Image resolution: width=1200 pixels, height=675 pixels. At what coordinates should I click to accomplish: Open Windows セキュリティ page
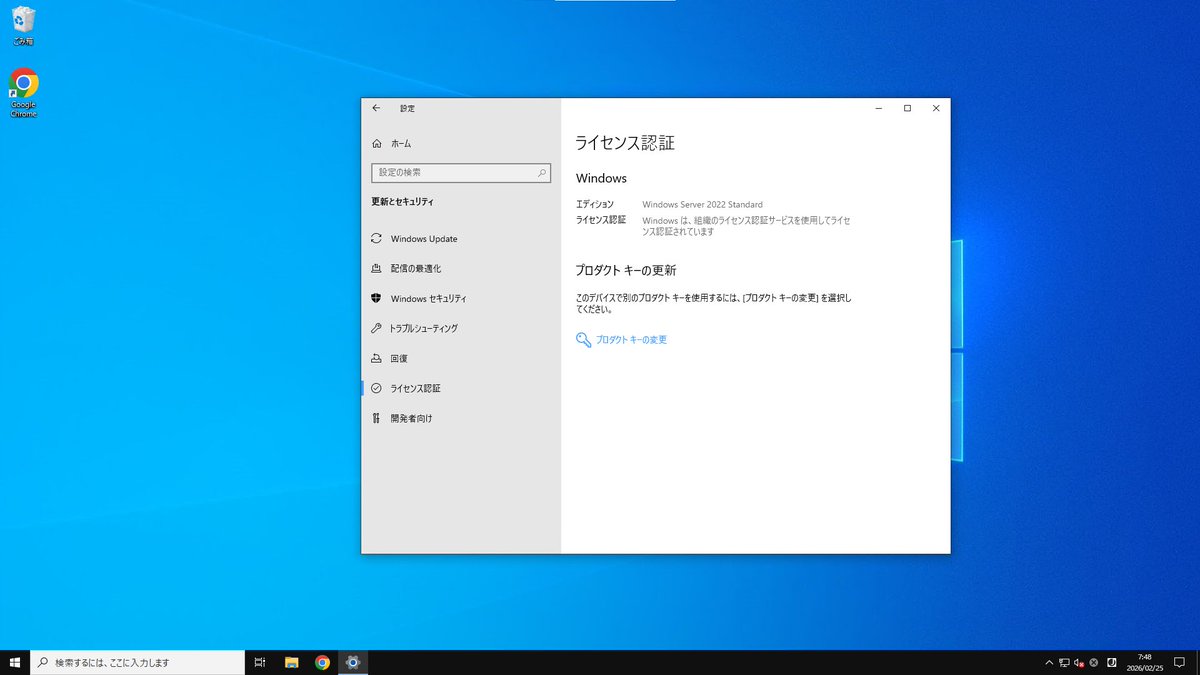pyautogui.click(x=461, y=299)
